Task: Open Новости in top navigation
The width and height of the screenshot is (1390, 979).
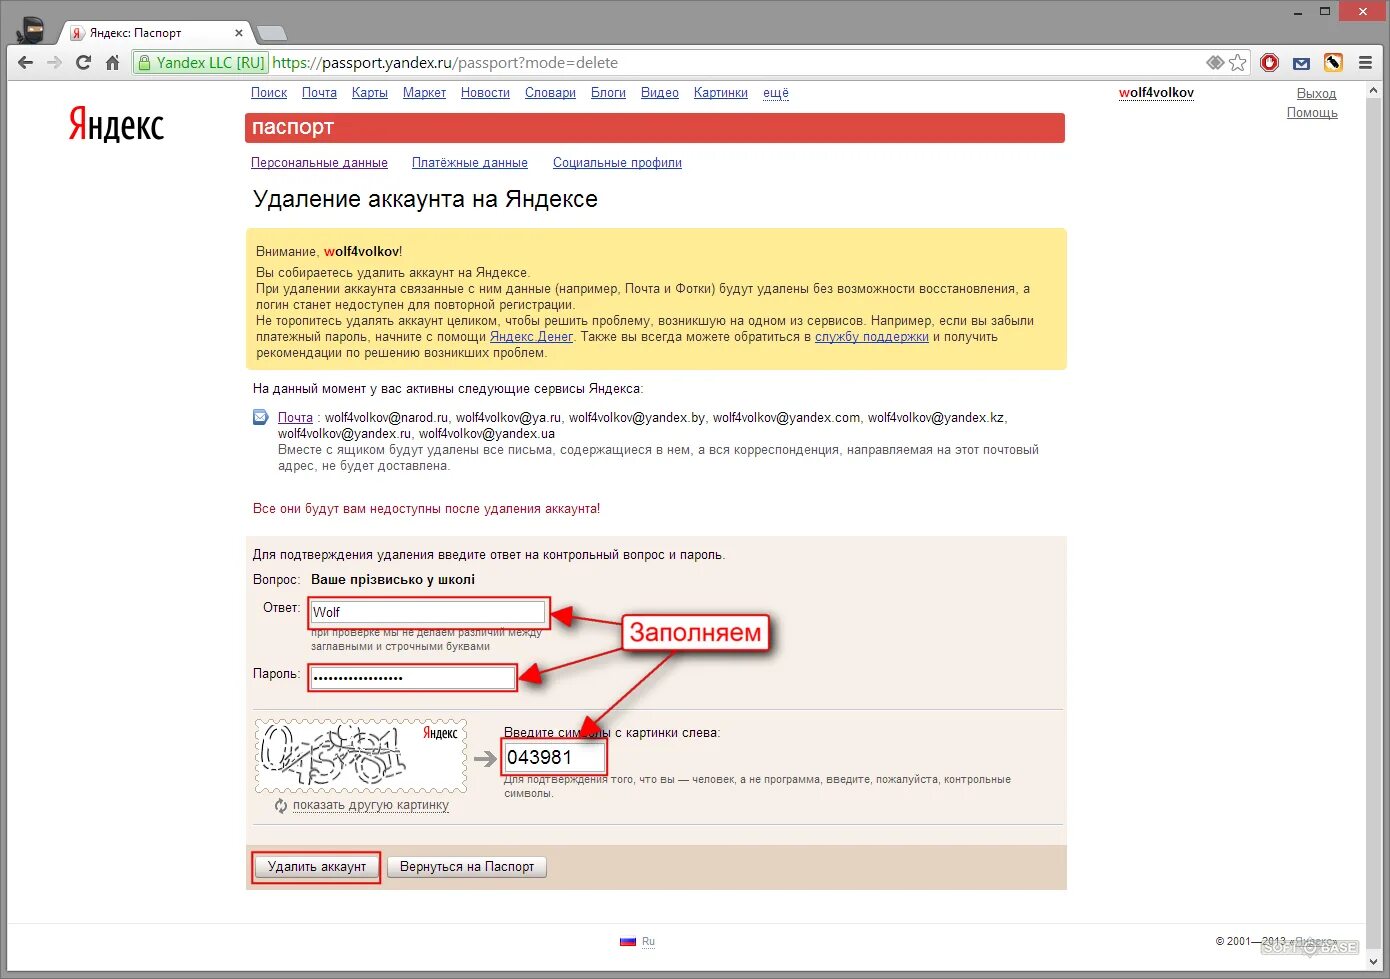Action: coord(485,92)
